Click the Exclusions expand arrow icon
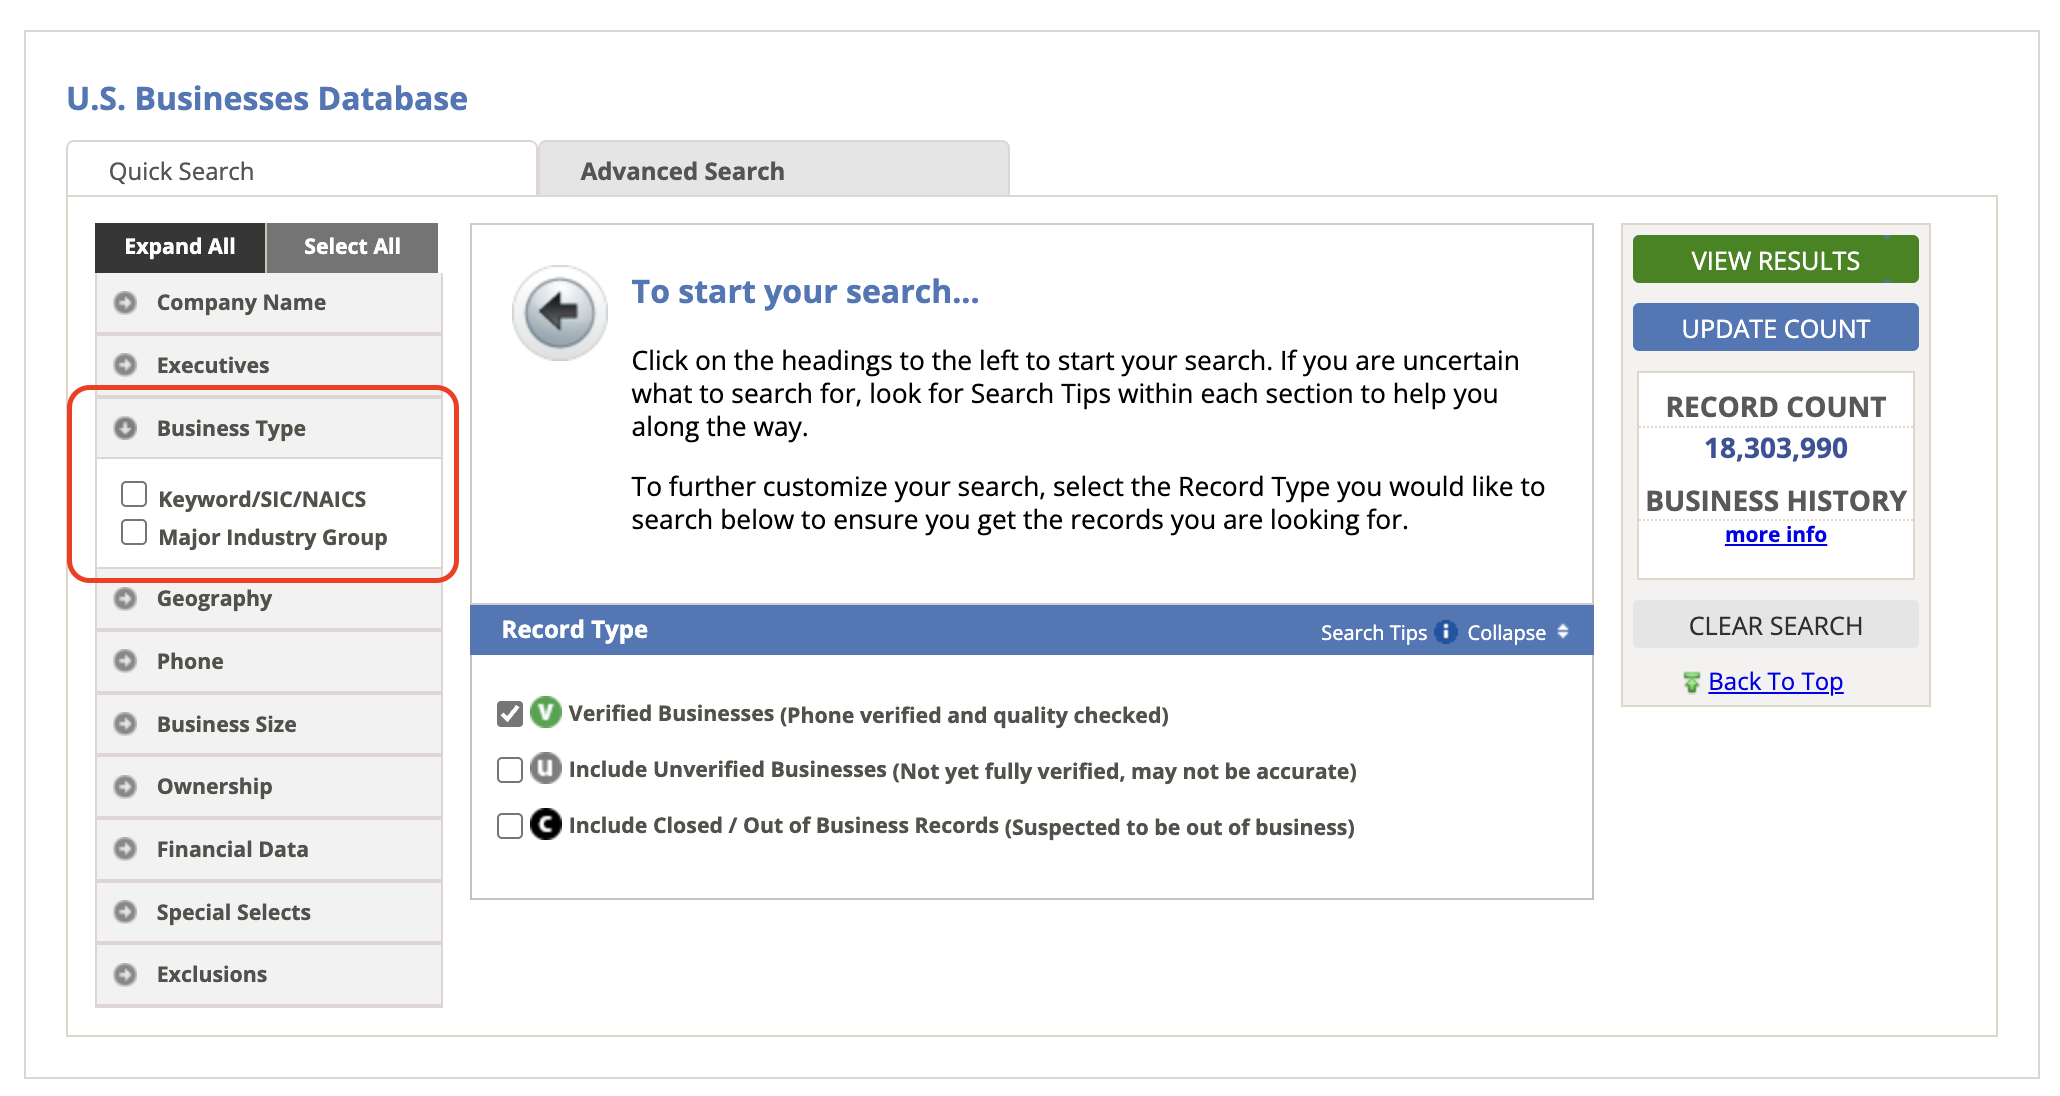 125,974
